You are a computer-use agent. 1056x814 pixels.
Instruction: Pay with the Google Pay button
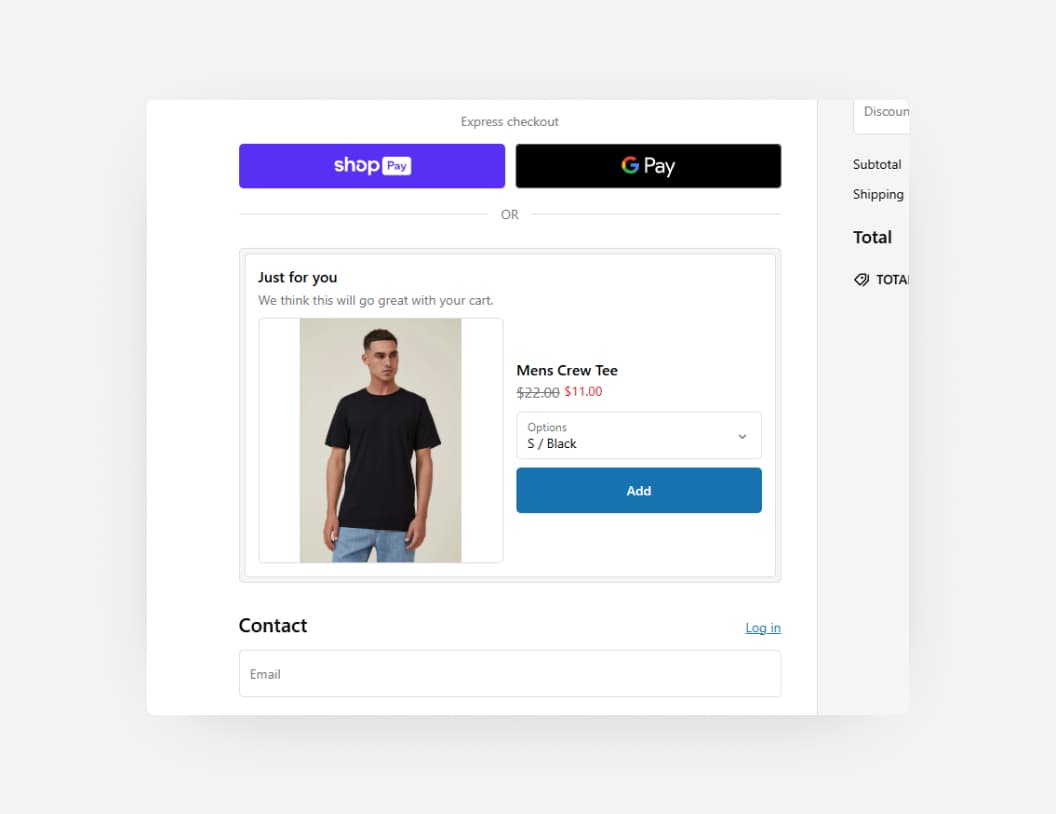pos(648,166)
